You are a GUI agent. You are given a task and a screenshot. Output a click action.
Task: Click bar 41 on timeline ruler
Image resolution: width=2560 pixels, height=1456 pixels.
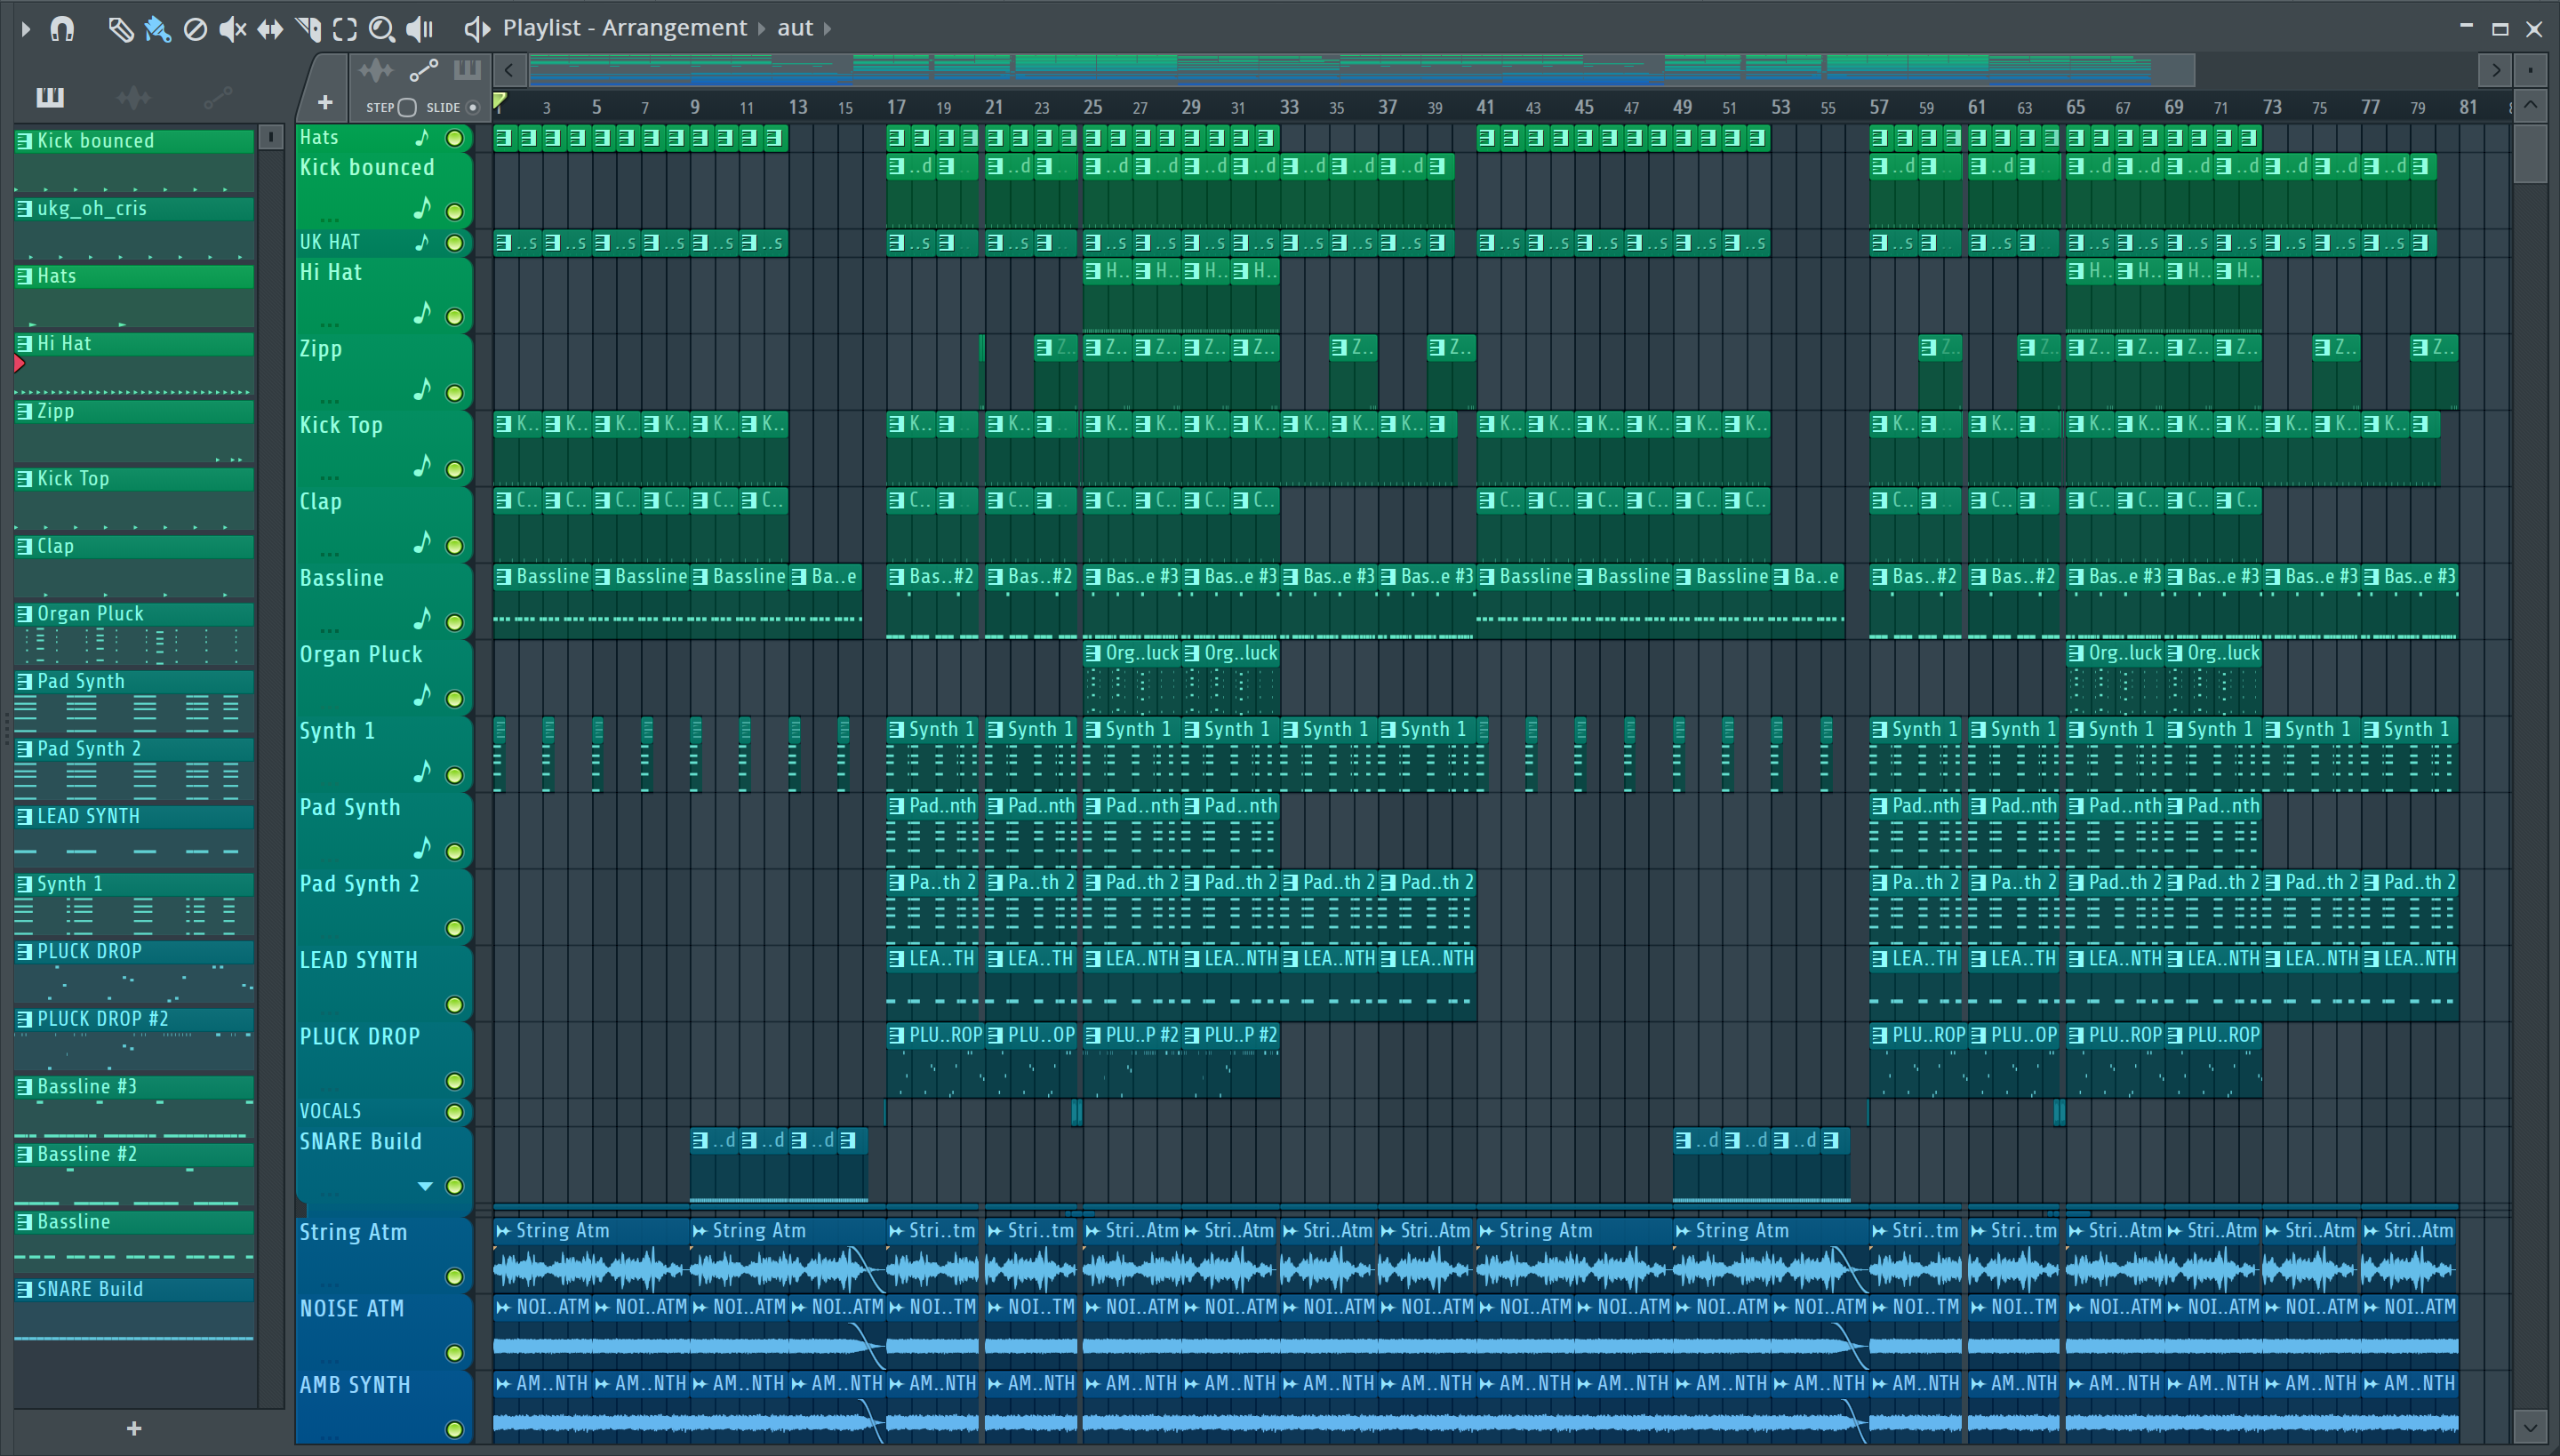[x=1486, y=107]
